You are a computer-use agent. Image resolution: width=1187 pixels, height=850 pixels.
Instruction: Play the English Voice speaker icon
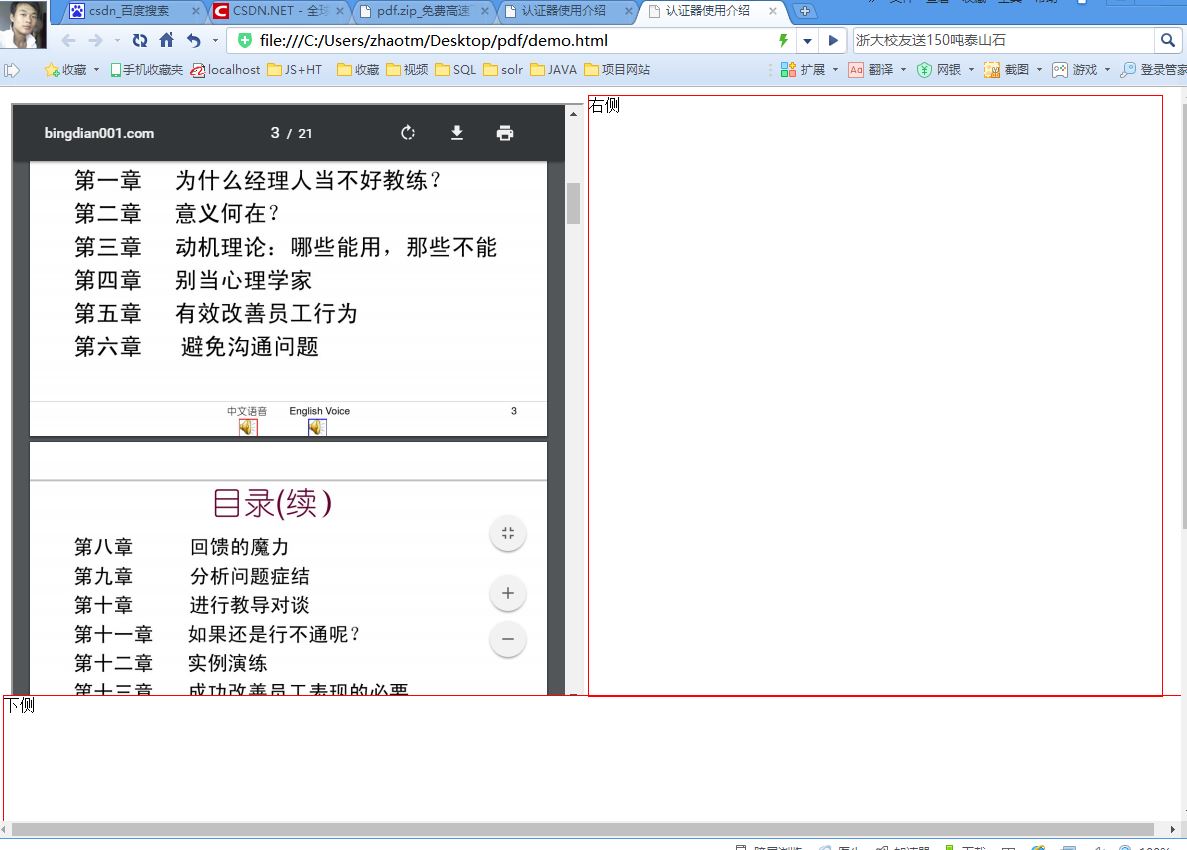317,428
